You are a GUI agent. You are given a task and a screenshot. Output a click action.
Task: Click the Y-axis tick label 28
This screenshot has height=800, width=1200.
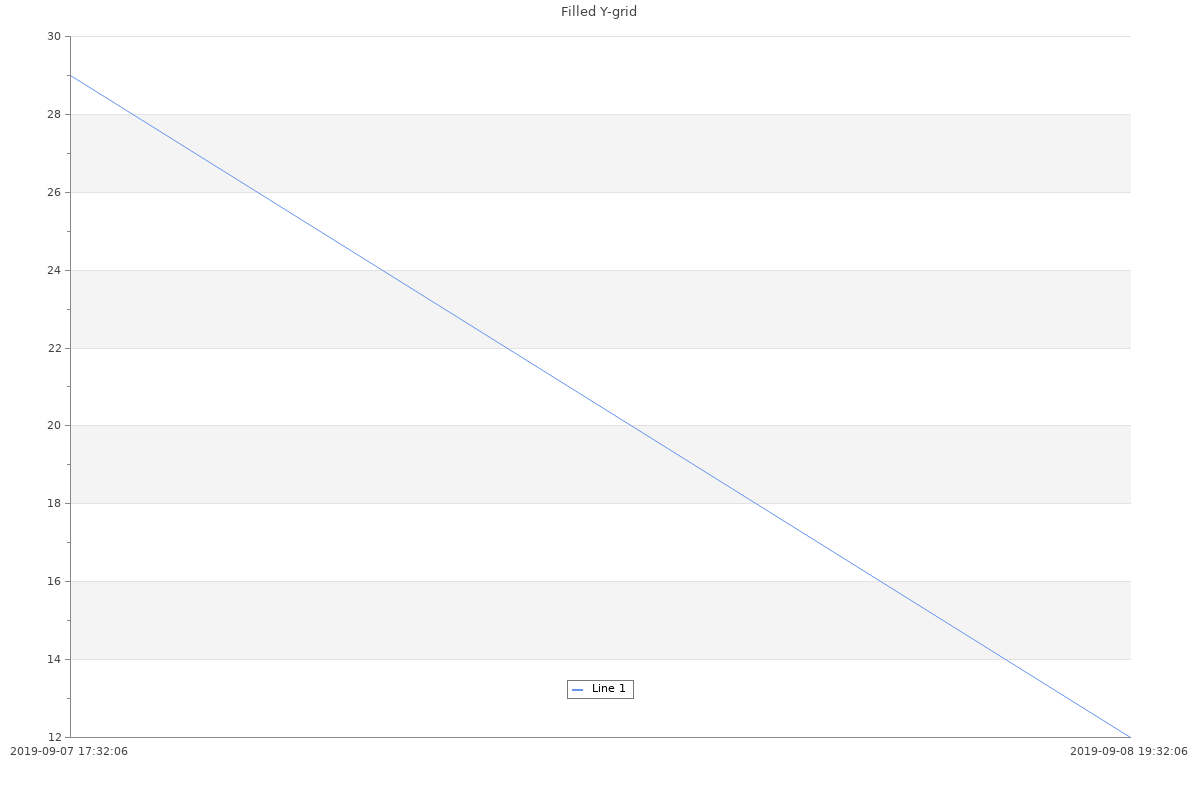54,115
